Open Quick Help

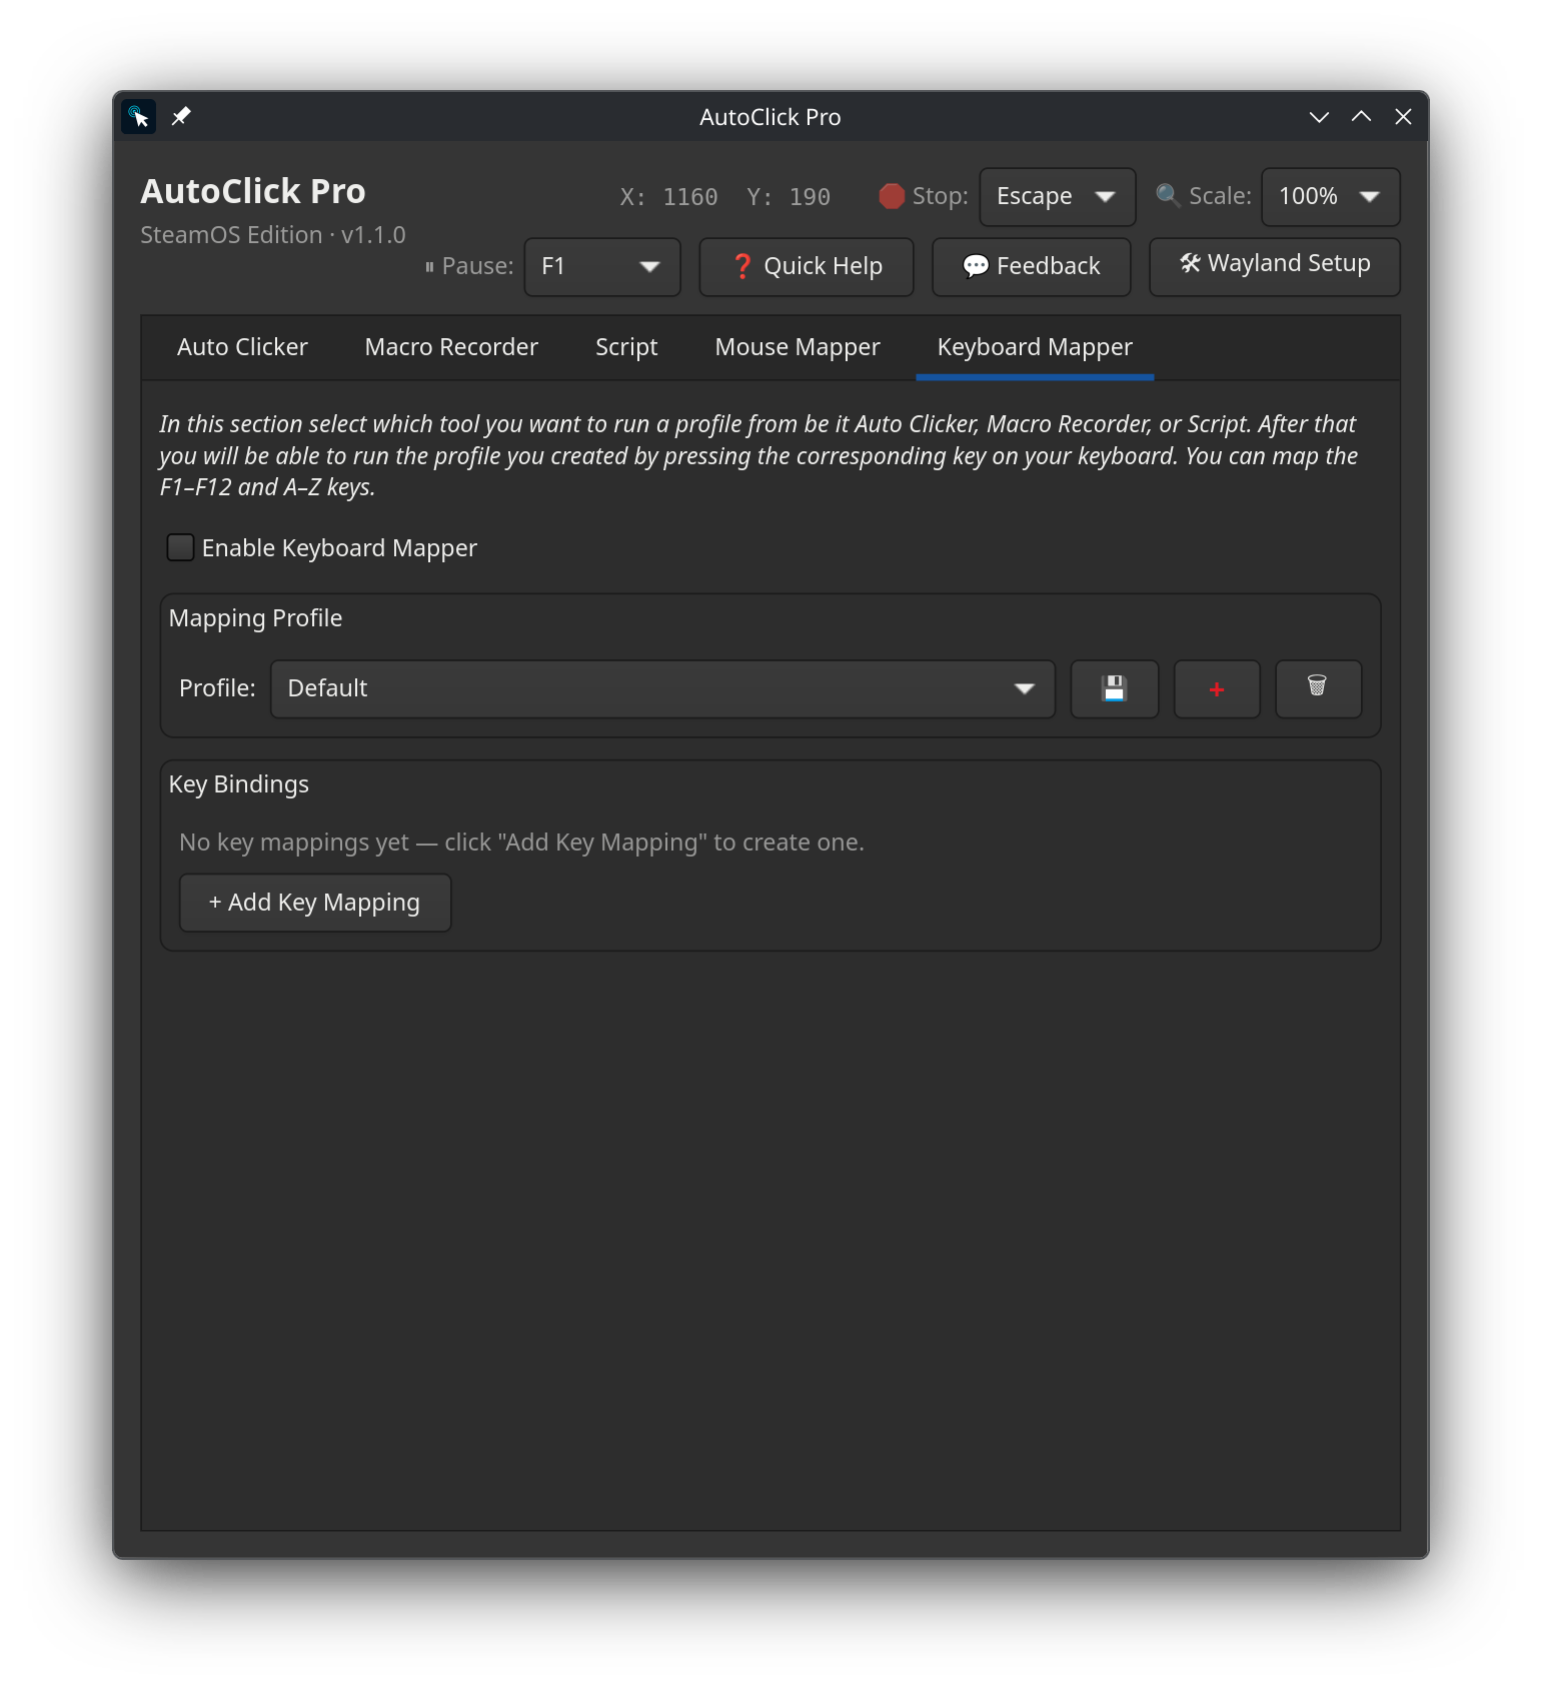click(806, 267)
